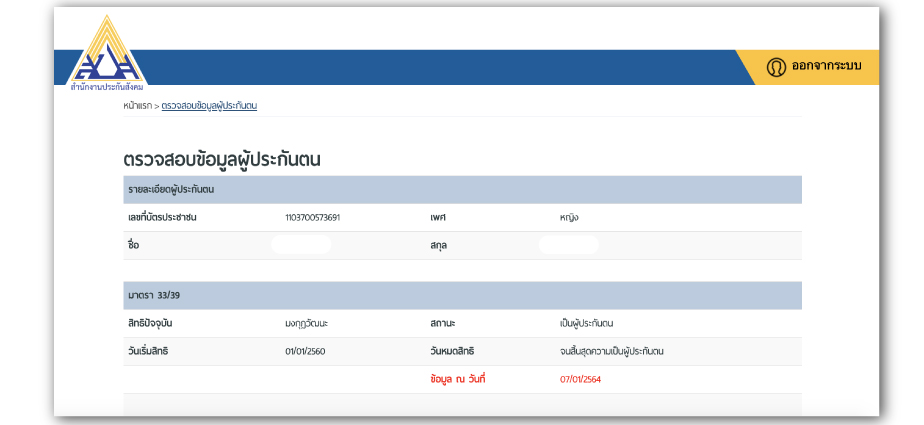This screenshot has width=924, height=425.
Task: Open the ตรวจสอบข้อมูลผู้ประกันตน breadcrumb link
Action: point(209,105)
